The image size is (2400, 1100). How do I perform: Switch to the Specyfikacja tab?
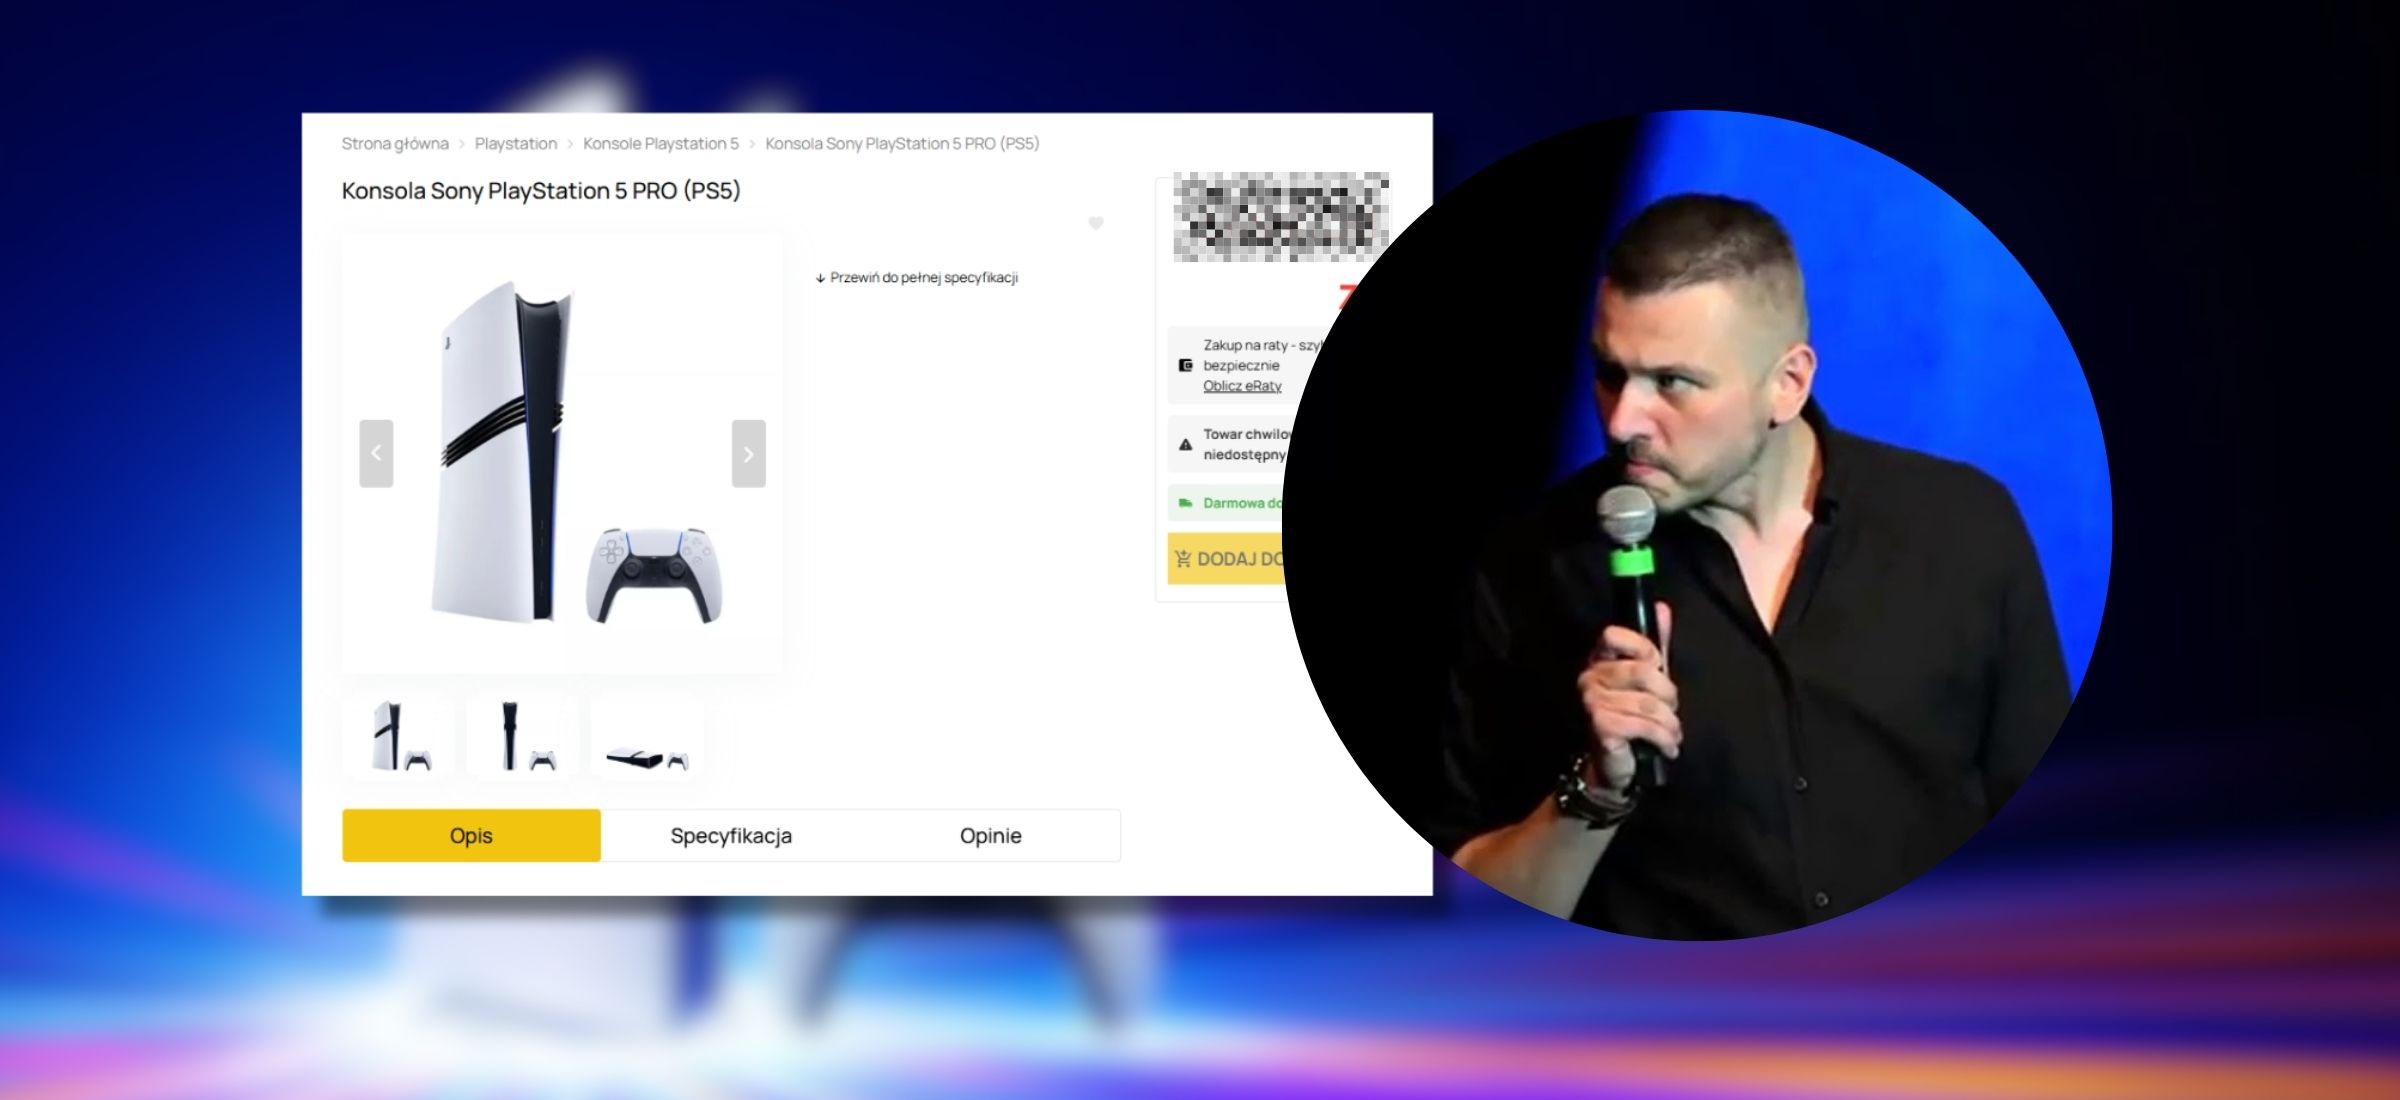pyautogui.click(x=731, y=835)
